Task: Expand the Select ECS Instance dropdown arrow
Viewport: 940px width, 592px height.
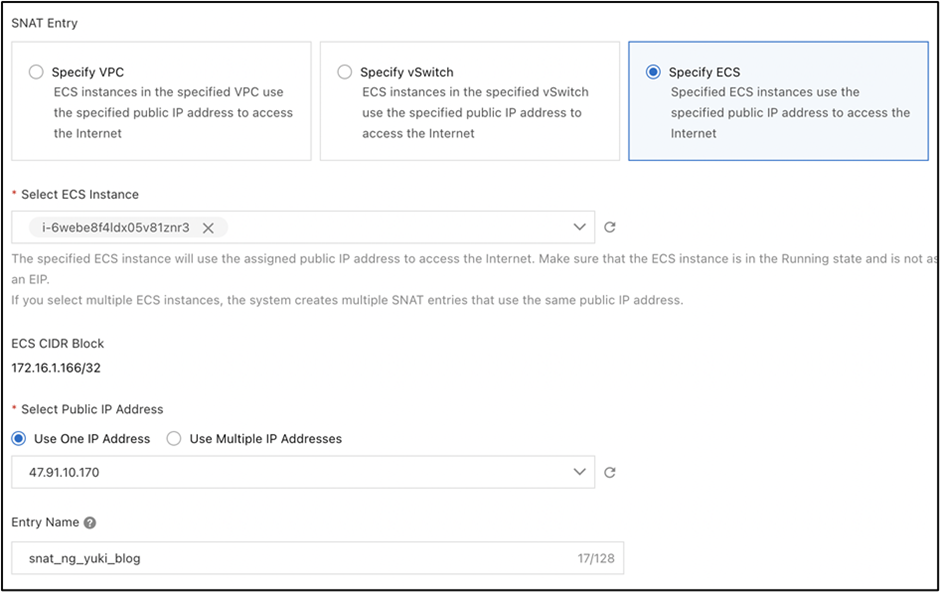Action: pos(579,227)
